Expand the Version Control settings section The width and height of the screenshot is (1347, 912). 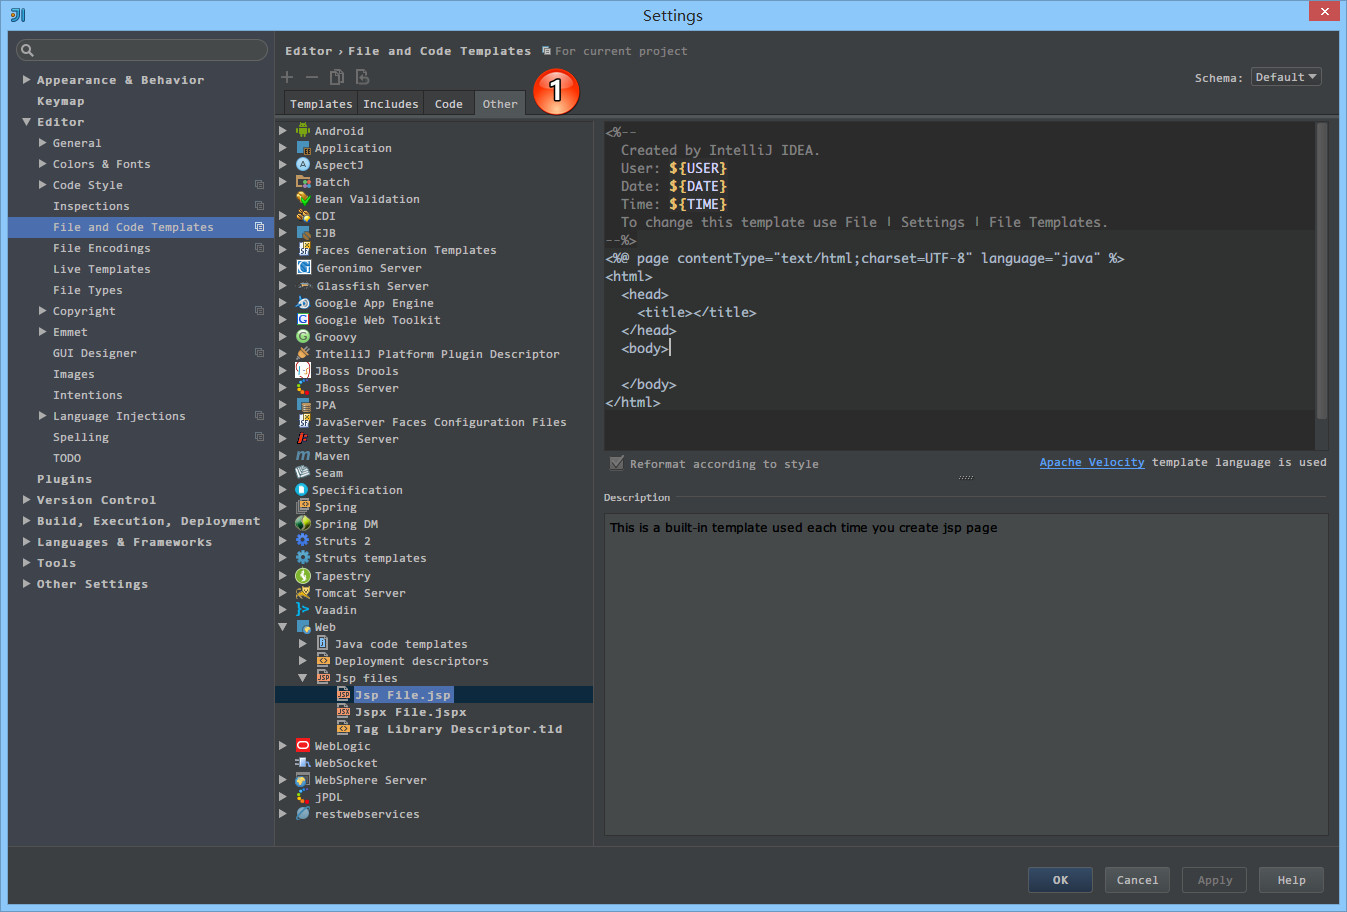click(x=26, y=500)
